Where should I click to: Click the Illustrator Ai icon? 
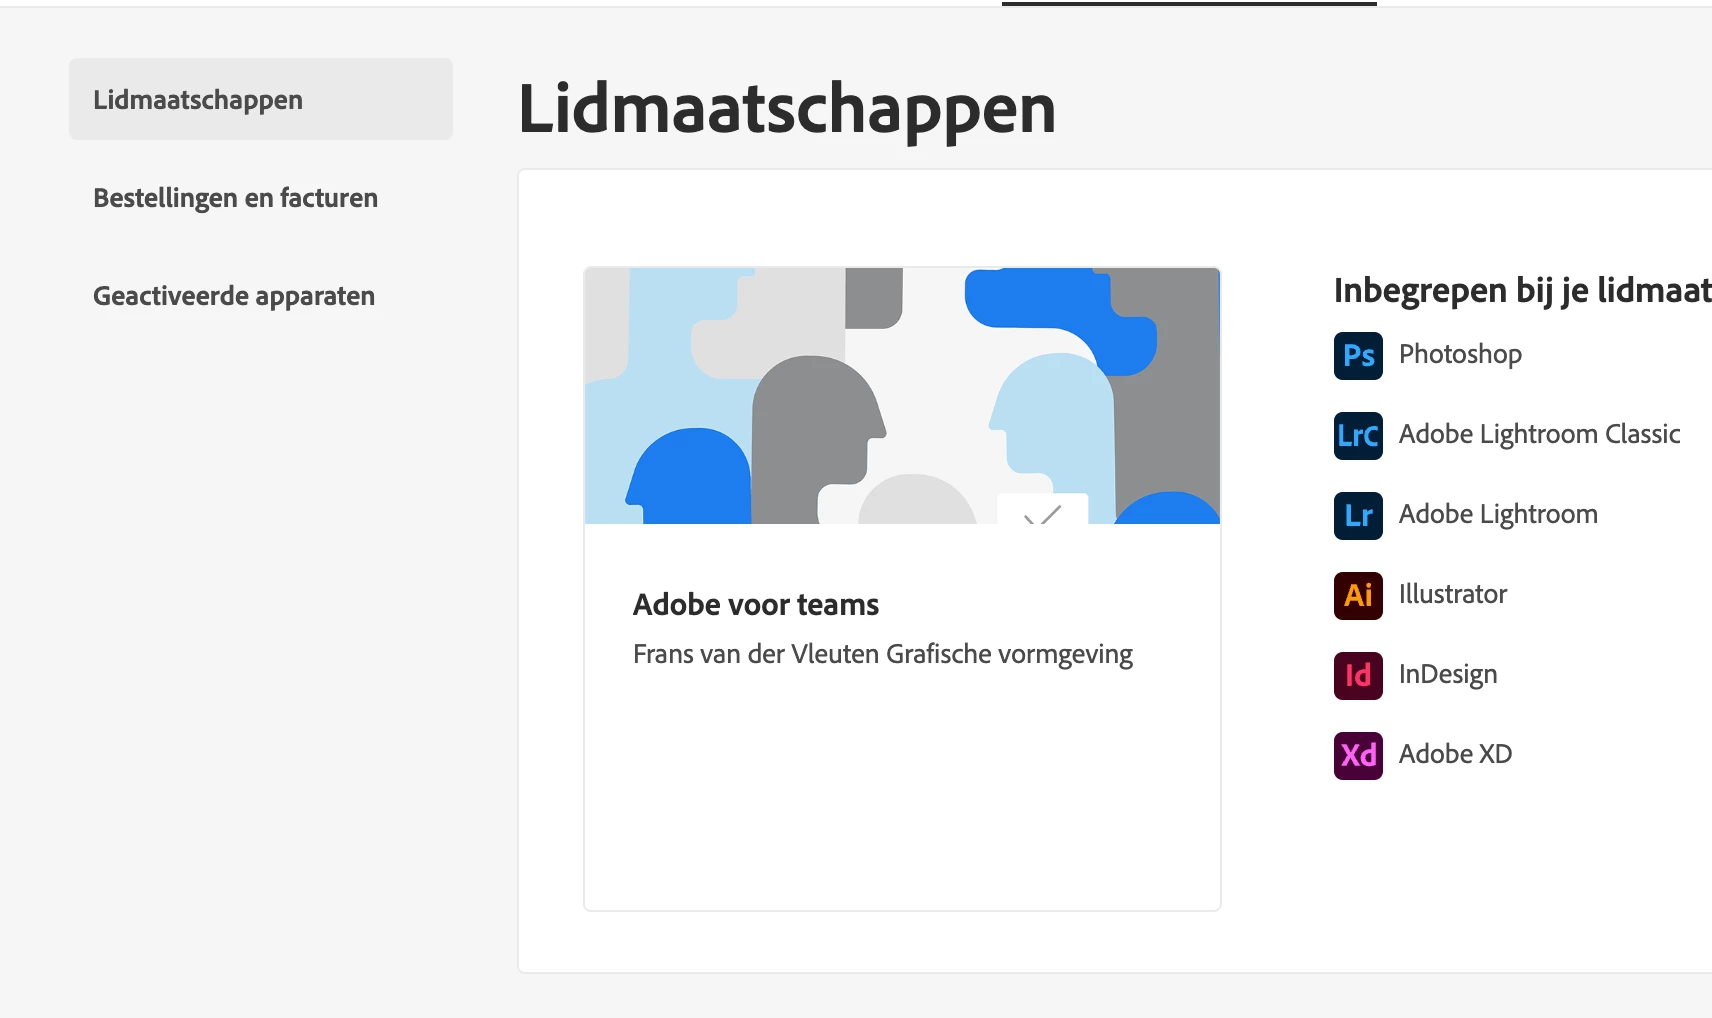click(1358, 596)
